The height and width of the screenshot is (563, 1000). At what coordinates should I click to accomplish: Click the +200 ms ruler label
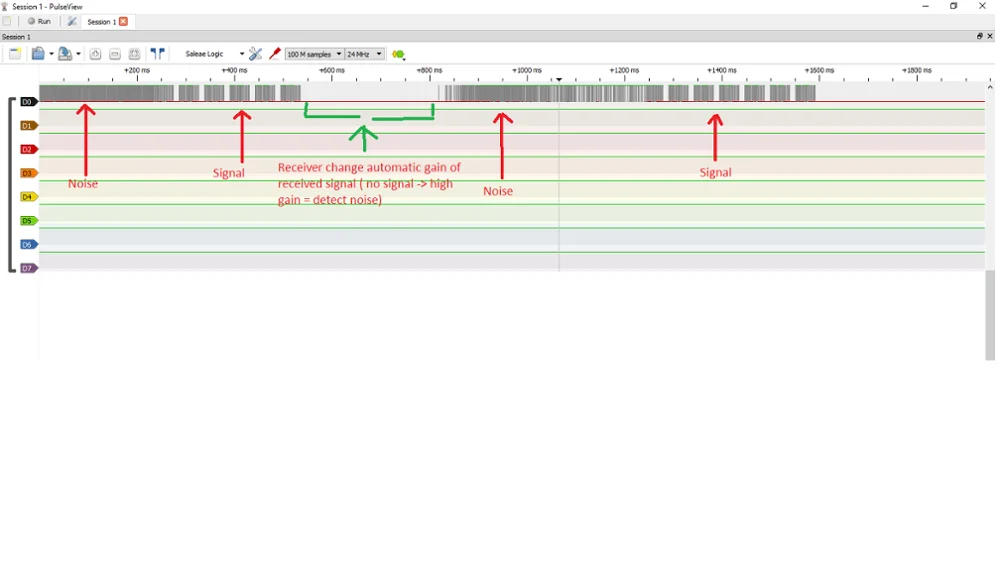coord(137,70)
